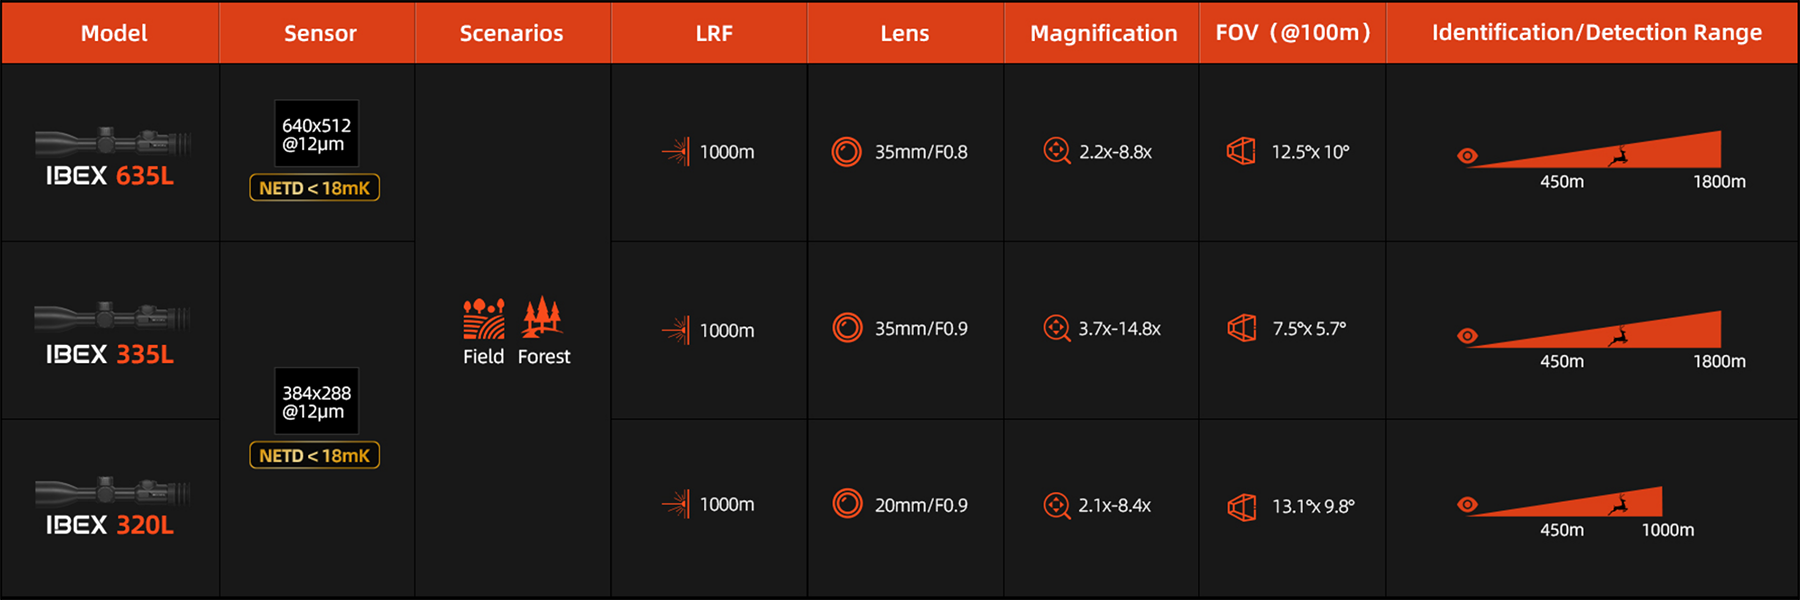The image size is (1800, 600).
Task: Select the Magnification column header
Action: click(1103, 33)
